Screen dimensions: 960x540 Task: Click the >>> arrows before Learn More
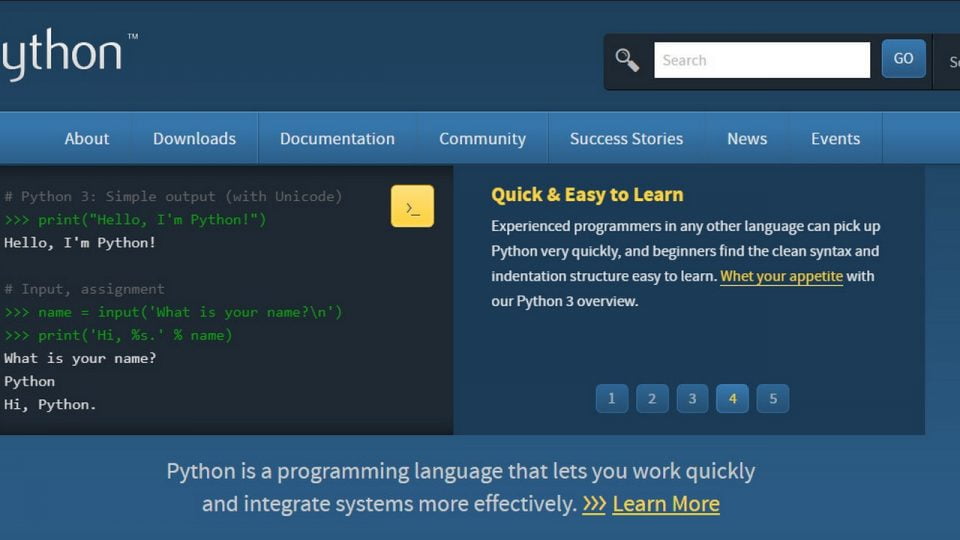[x=593, y=504]
